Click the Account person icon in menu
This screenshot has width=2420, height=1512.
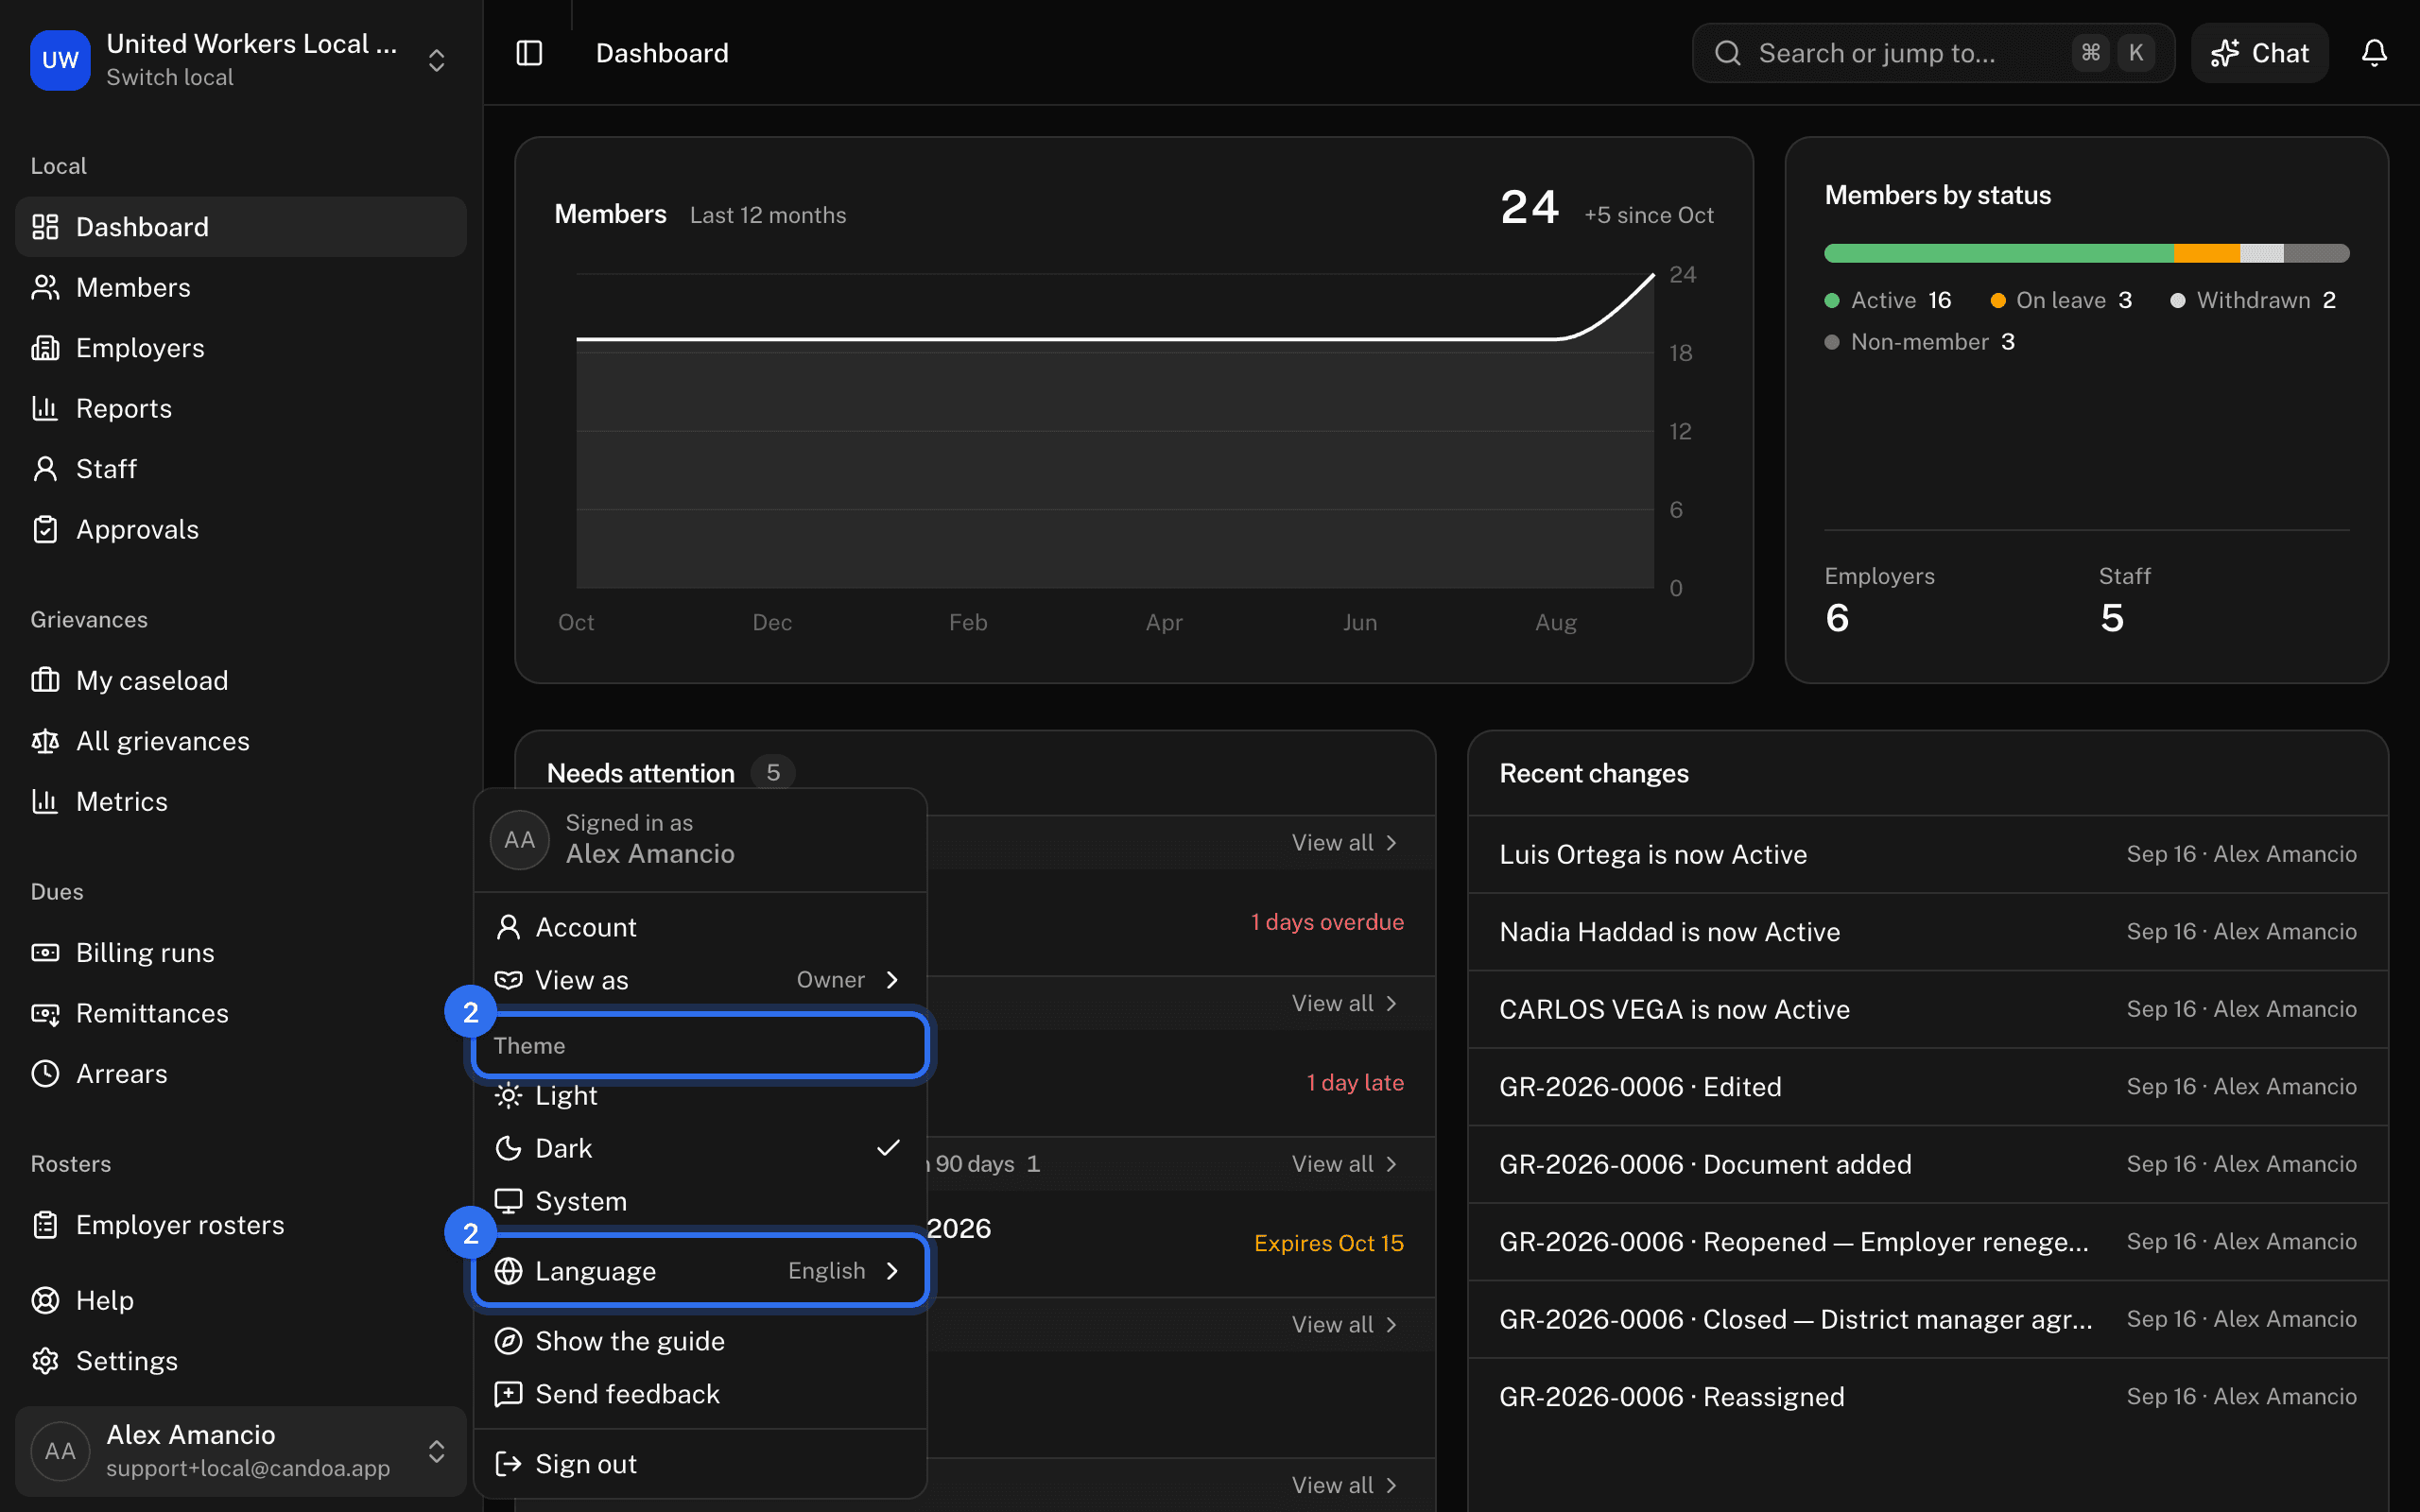508,927
